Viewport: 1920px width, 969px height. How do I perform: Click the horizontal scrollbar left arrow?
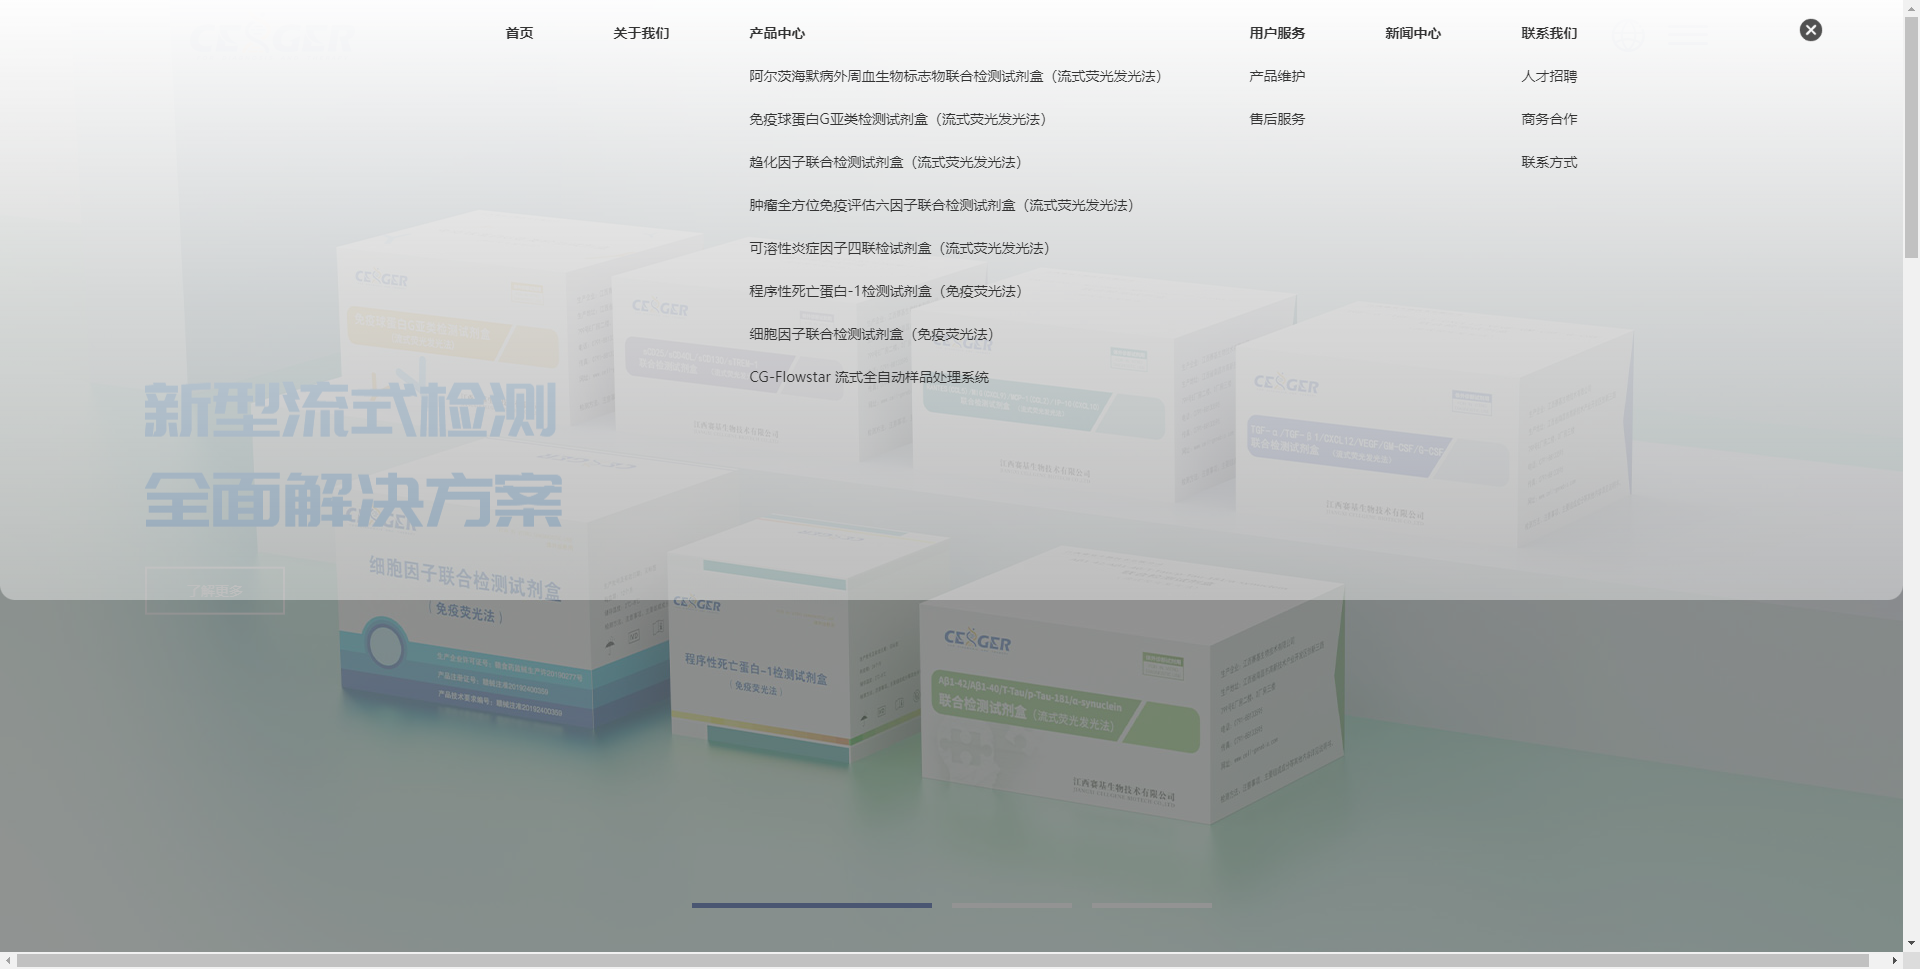(8, 960)
